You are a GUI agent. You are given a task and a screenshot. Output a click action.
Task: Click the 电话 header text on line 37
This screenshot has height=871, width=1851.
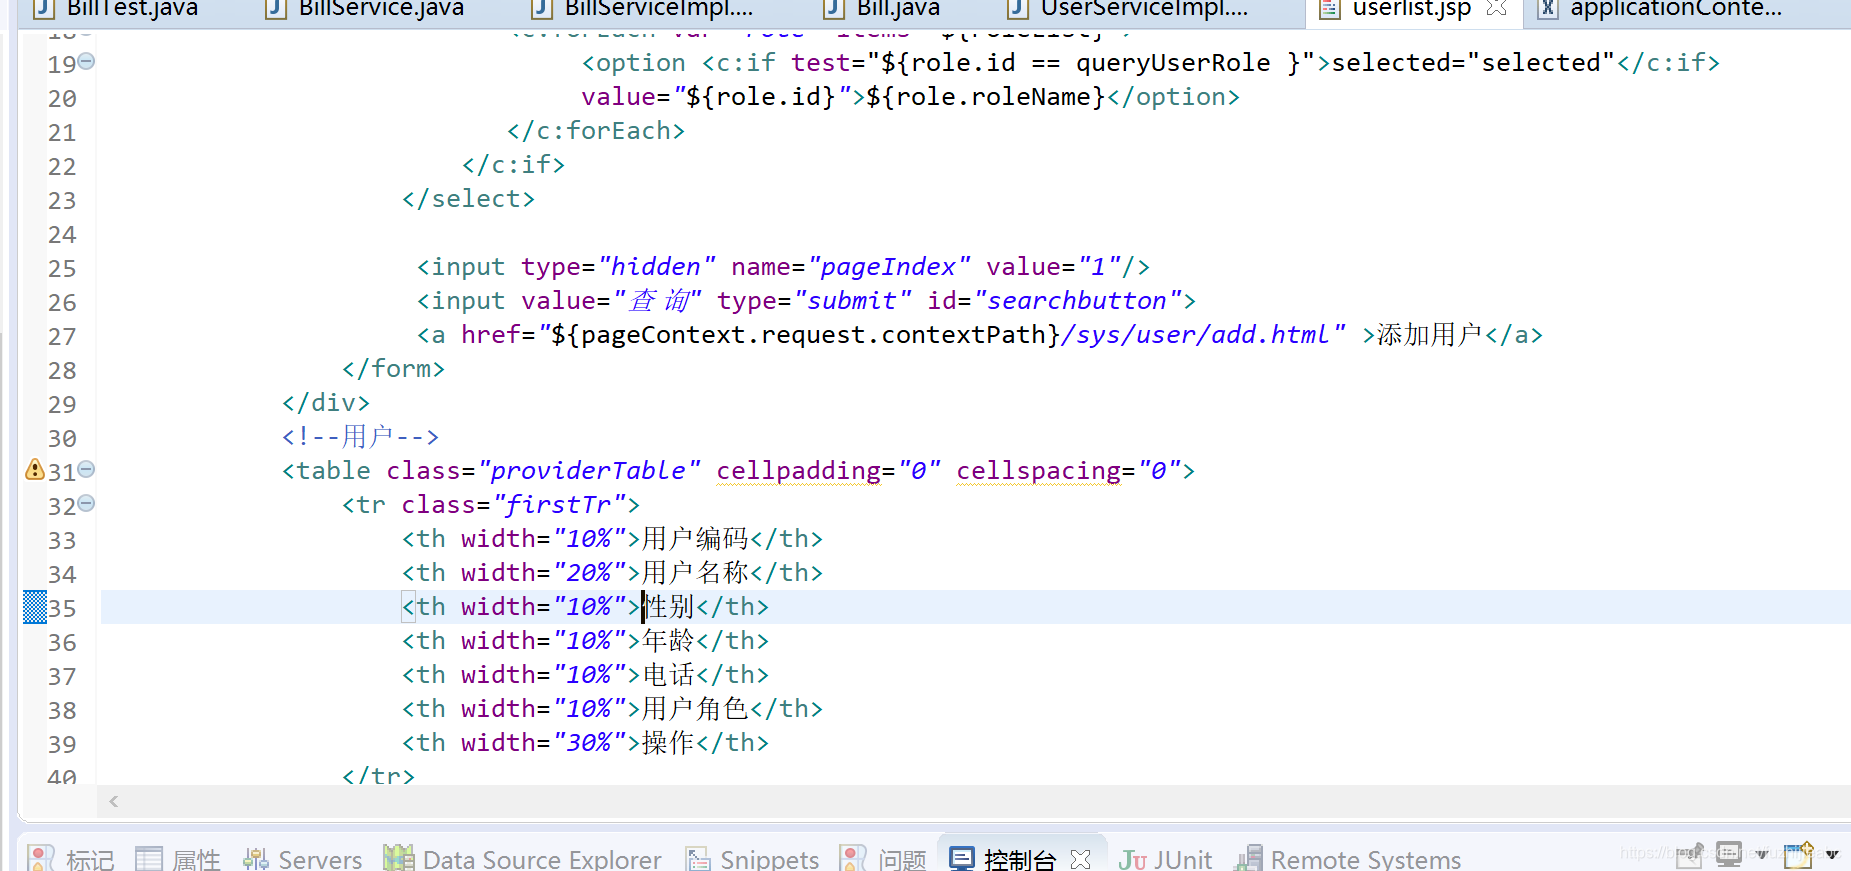pyautogui.click(x=668, y=675)
